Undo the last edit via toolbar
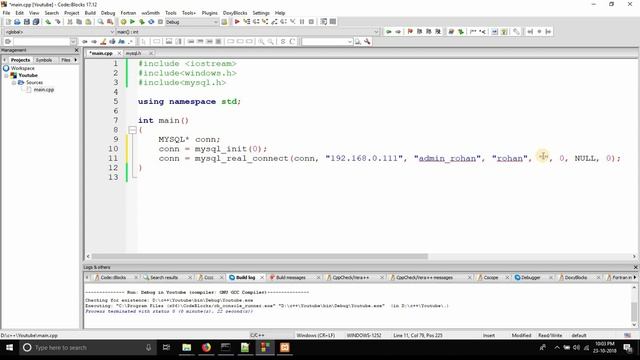The image size is (640, 360). click(x=48, y=22)
